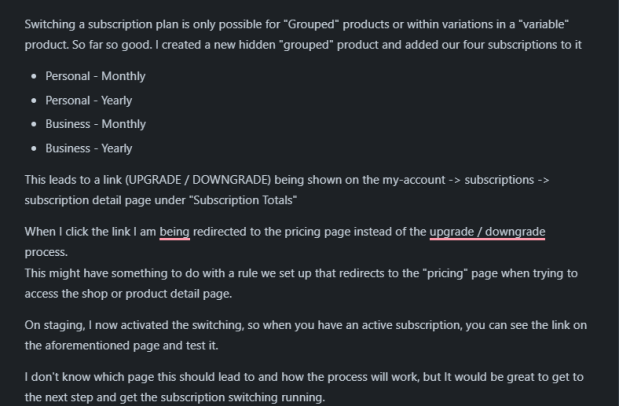The width and height of the screenshot is (619, 406).
Task: Click the 'Business - Yearly' list item
Action: tap(89, 148)
